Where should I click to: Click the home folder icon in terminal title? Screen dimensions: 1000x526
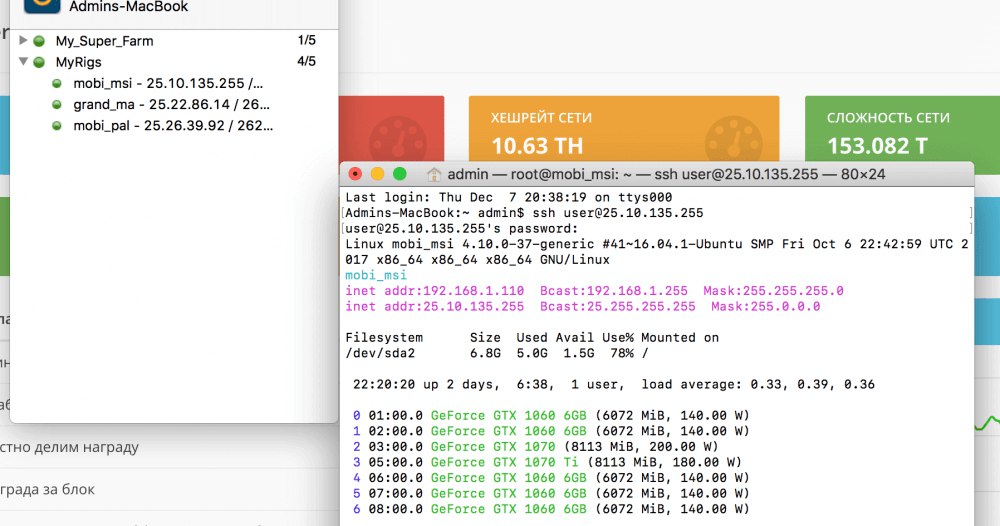pyautogui.click(x=434, y=174)
